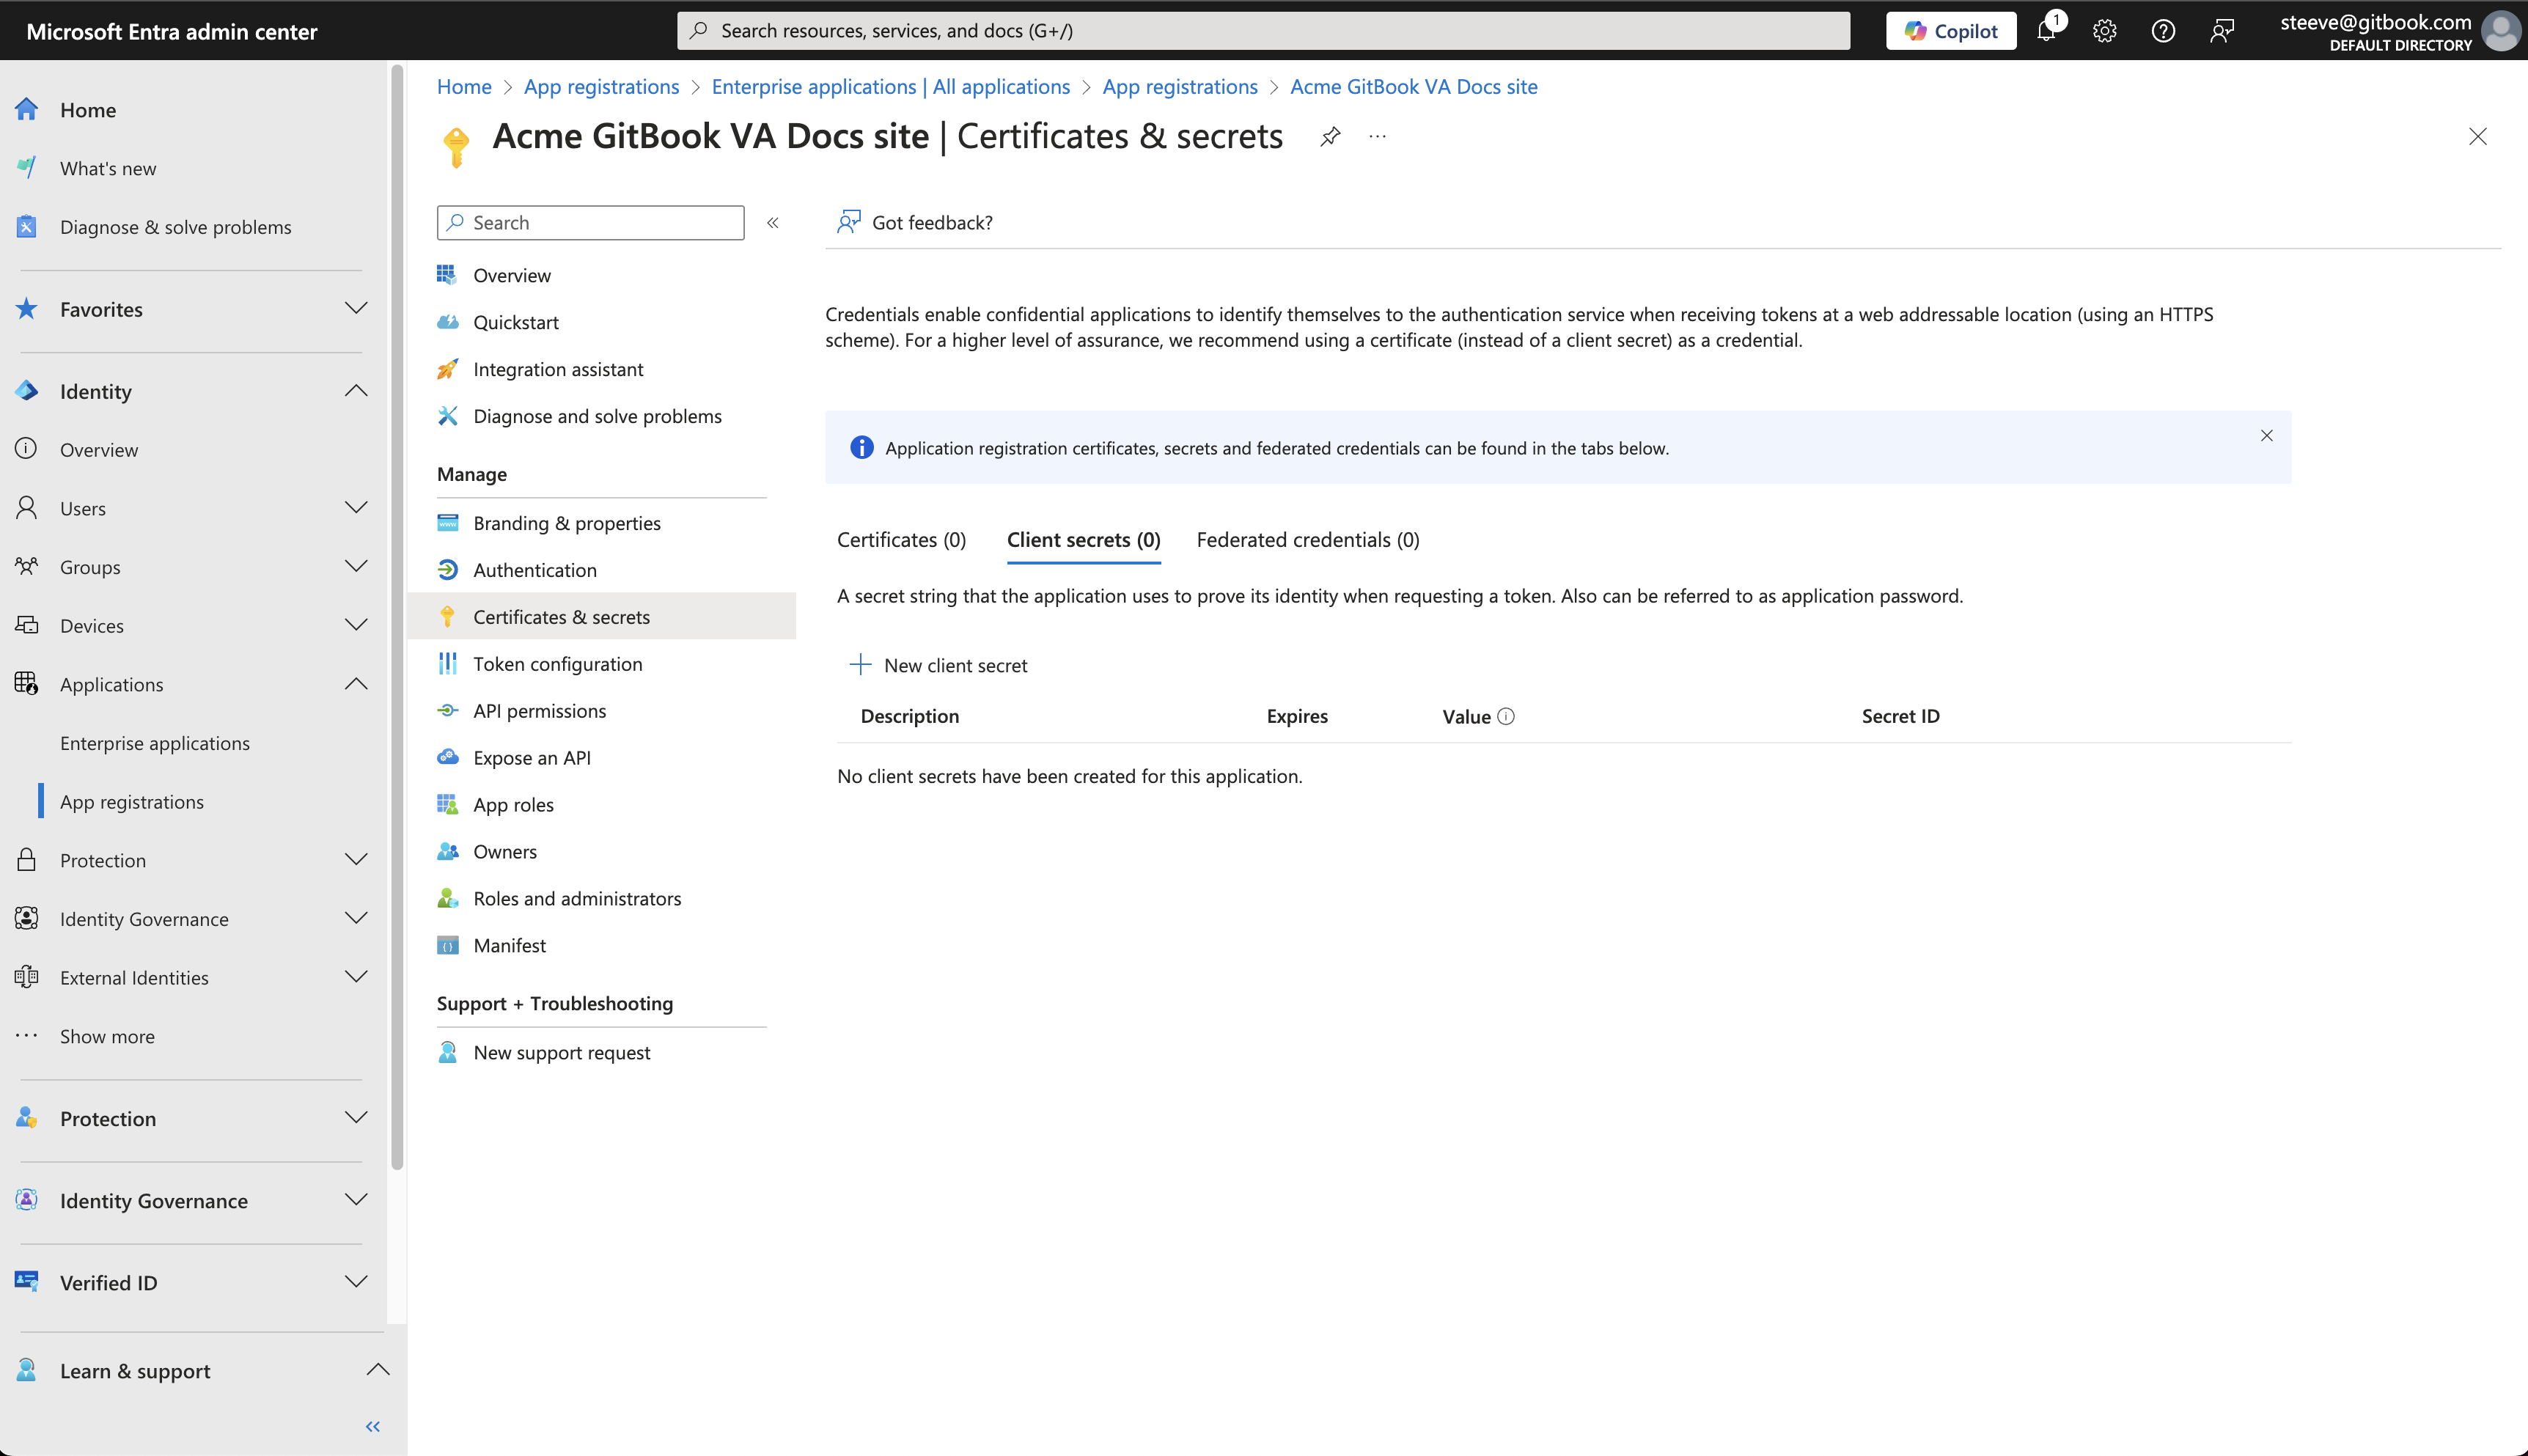Open API permissions for the app

[x=539, y=710]
